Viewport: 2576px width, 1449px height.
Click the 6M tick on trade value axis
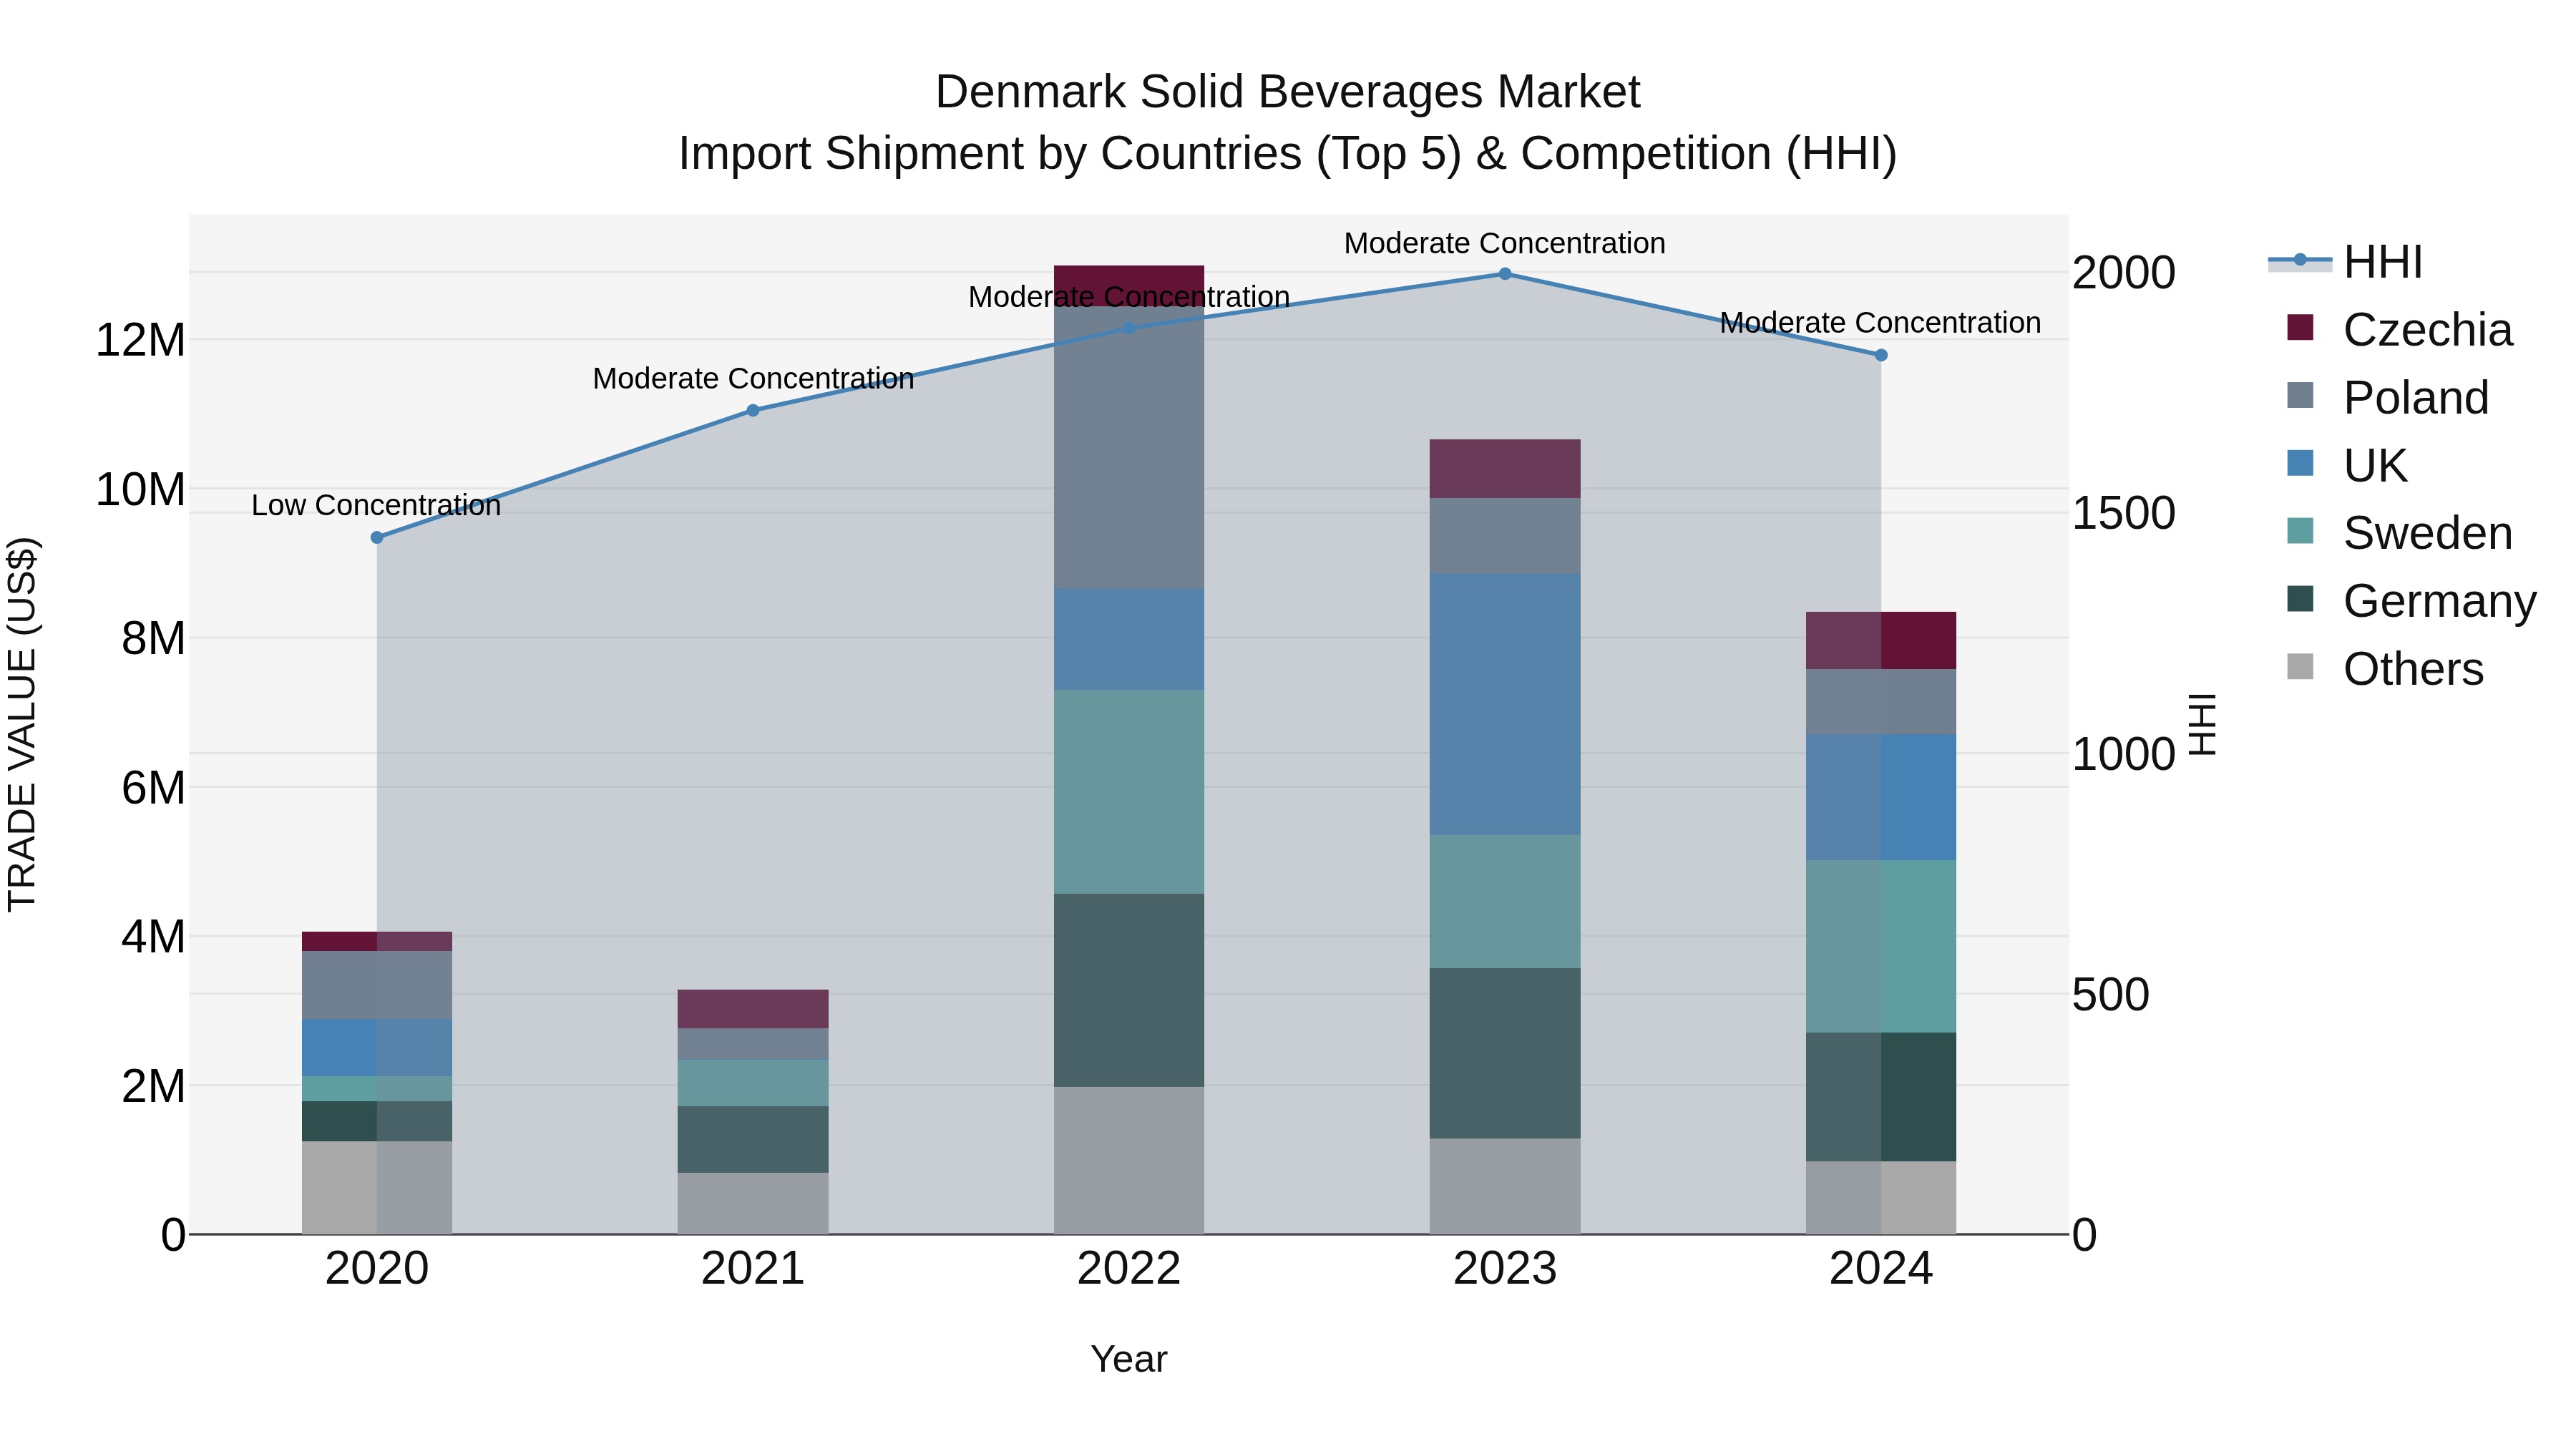(153, 787)
